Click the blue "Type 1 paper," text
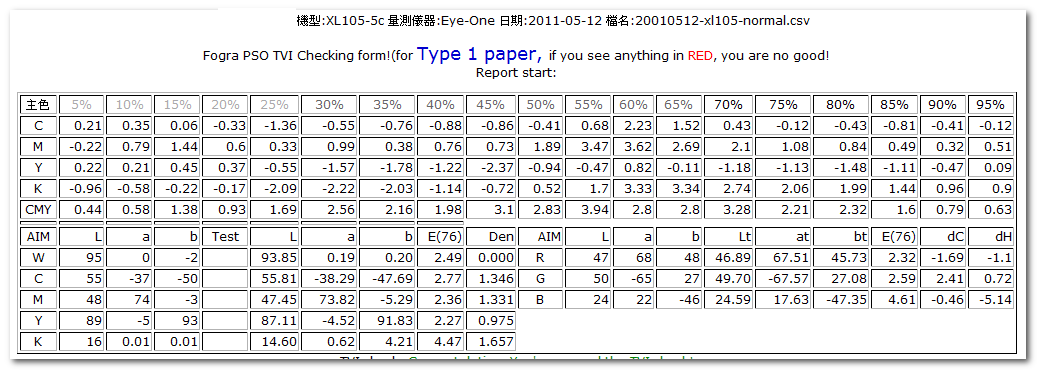Viewport: 1037px width, 370px height. pyautogui.click(x=480, y=54)
